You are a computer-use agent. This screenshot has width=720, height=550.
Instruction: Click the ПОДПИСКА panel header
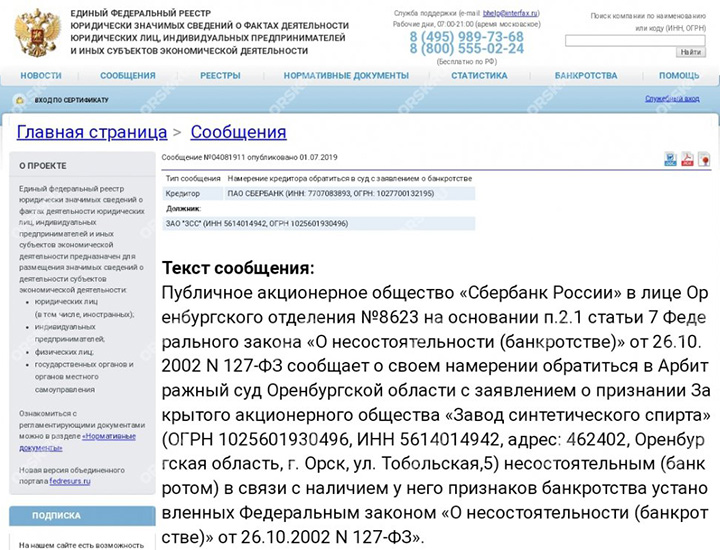pyautogui.click(x=82, y=516)
